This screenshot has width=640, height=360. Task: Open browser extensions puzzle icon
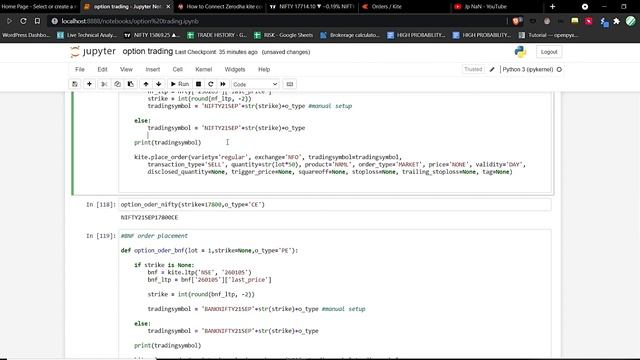[x=617, y=21]
